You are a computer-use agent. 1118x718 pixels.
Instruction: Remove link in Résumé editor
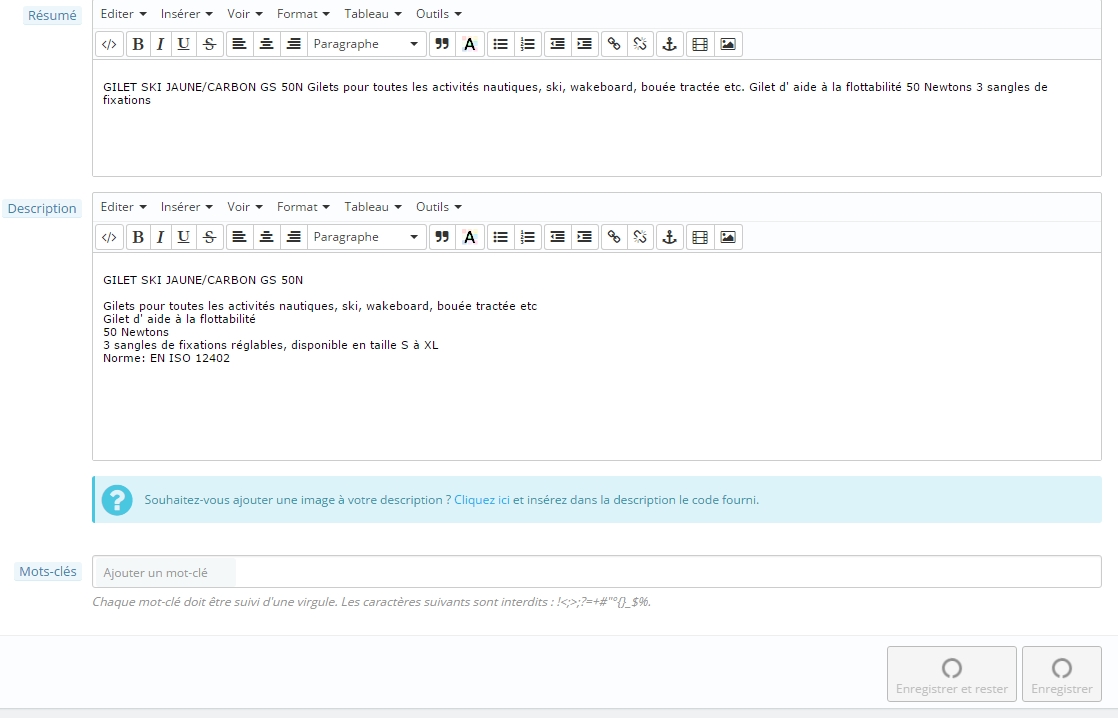[x=640, y=44]
